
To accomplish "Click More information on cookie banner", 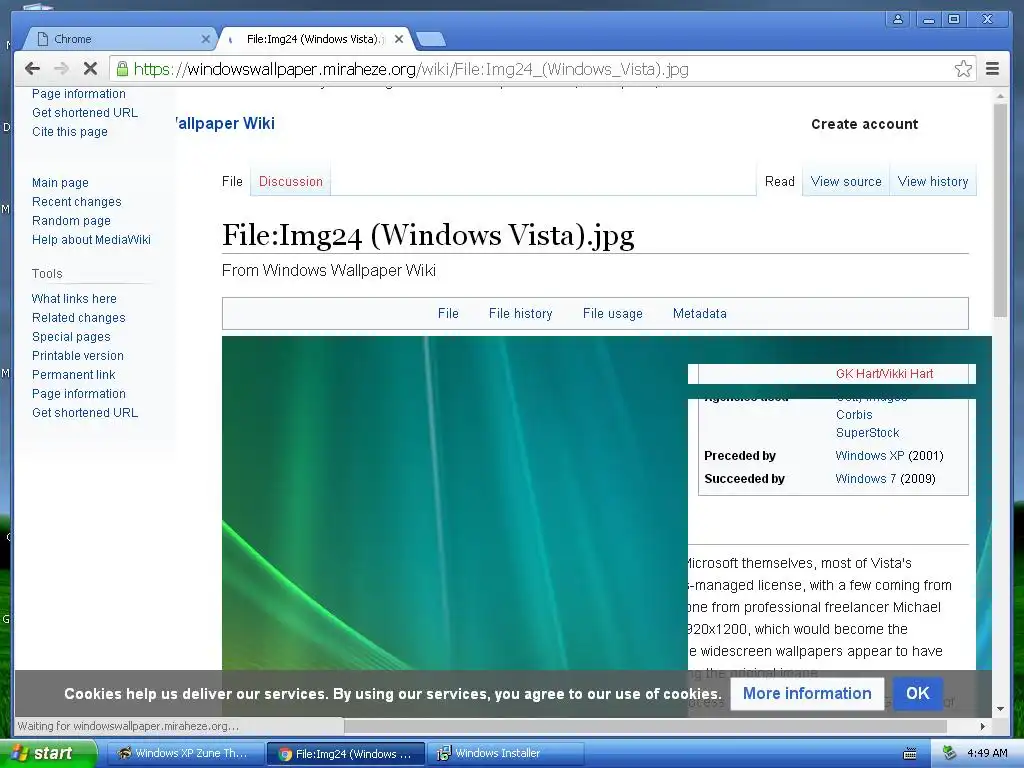I will coord(807,694).
